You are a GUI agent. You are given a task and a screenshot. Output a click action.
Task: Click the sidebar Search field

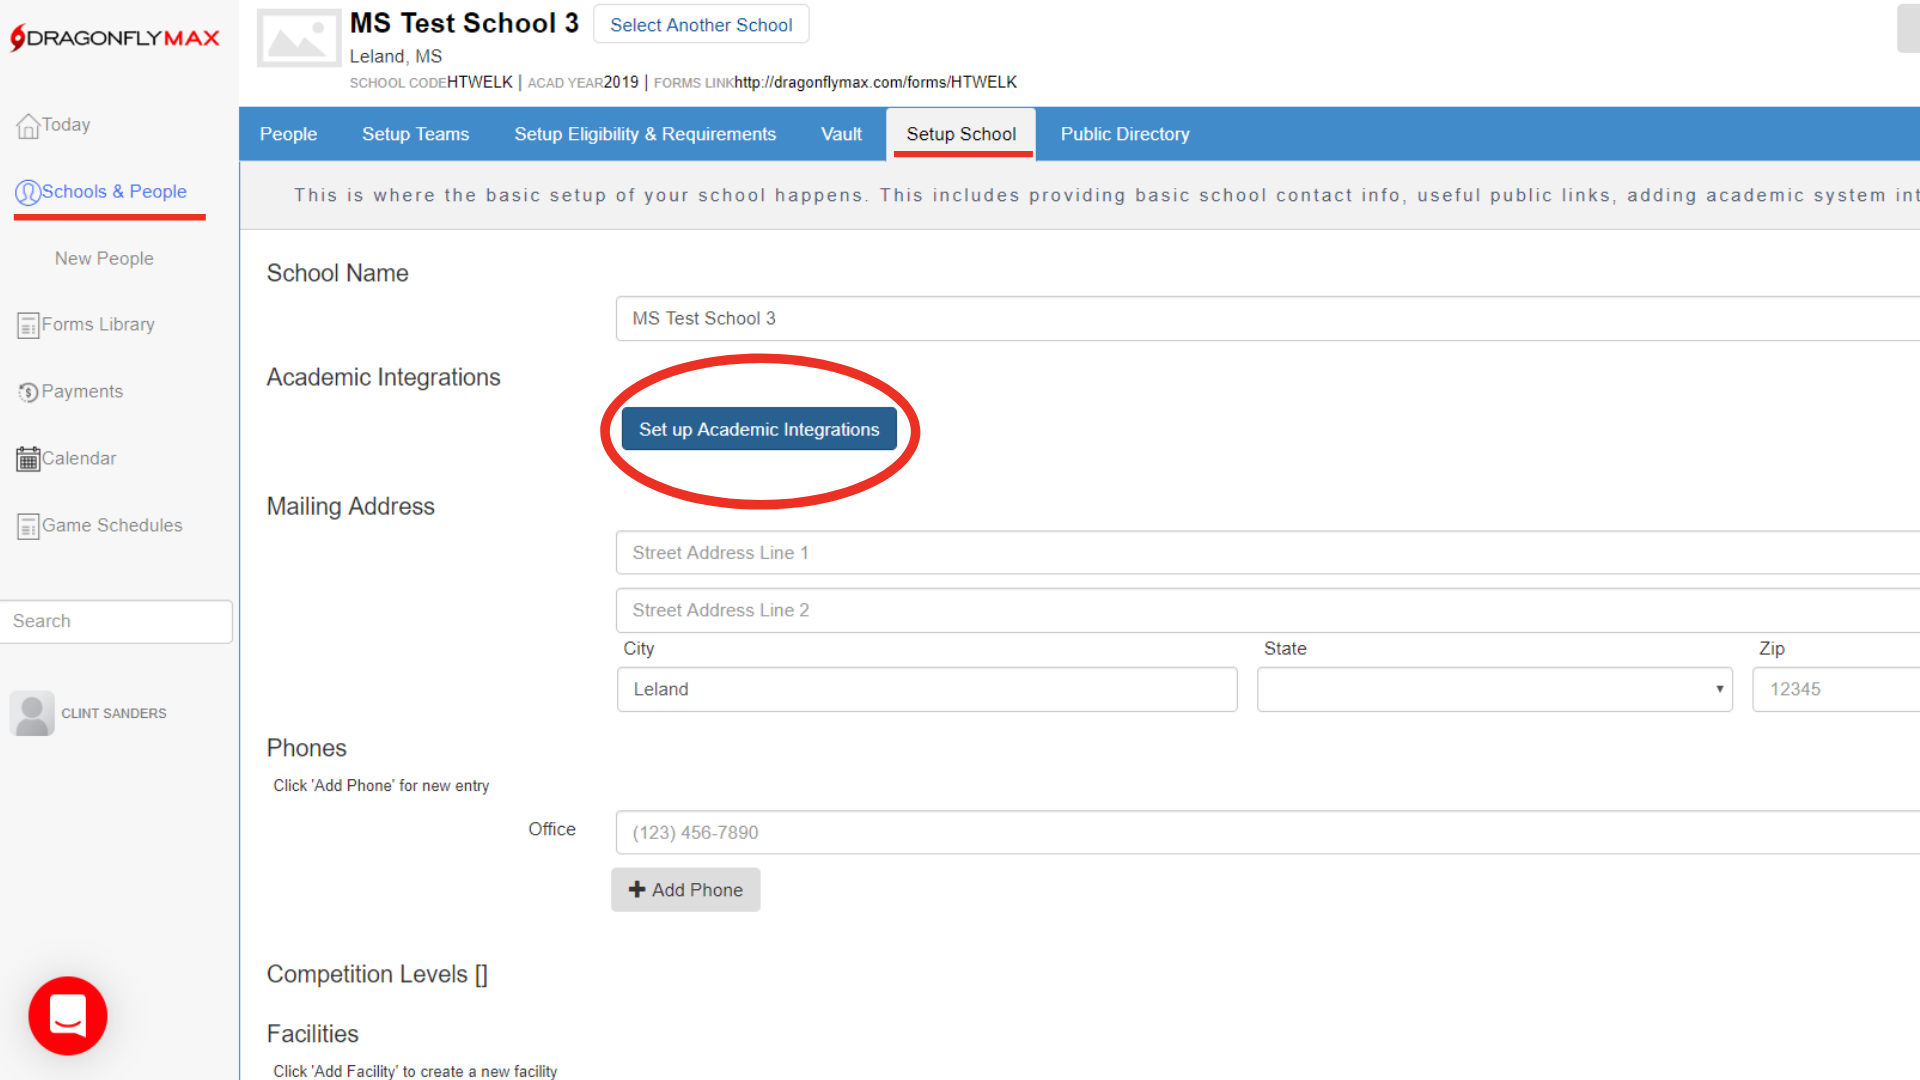(x=116, y=621)
